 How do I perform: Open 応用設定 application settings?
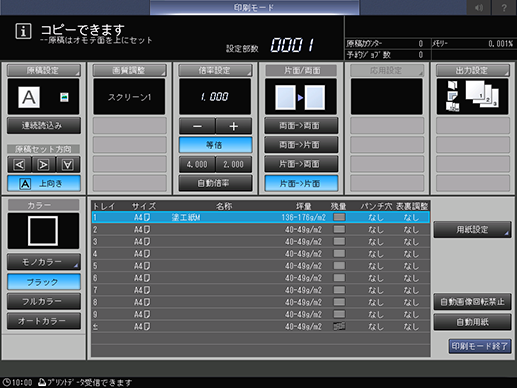point(387,70)
